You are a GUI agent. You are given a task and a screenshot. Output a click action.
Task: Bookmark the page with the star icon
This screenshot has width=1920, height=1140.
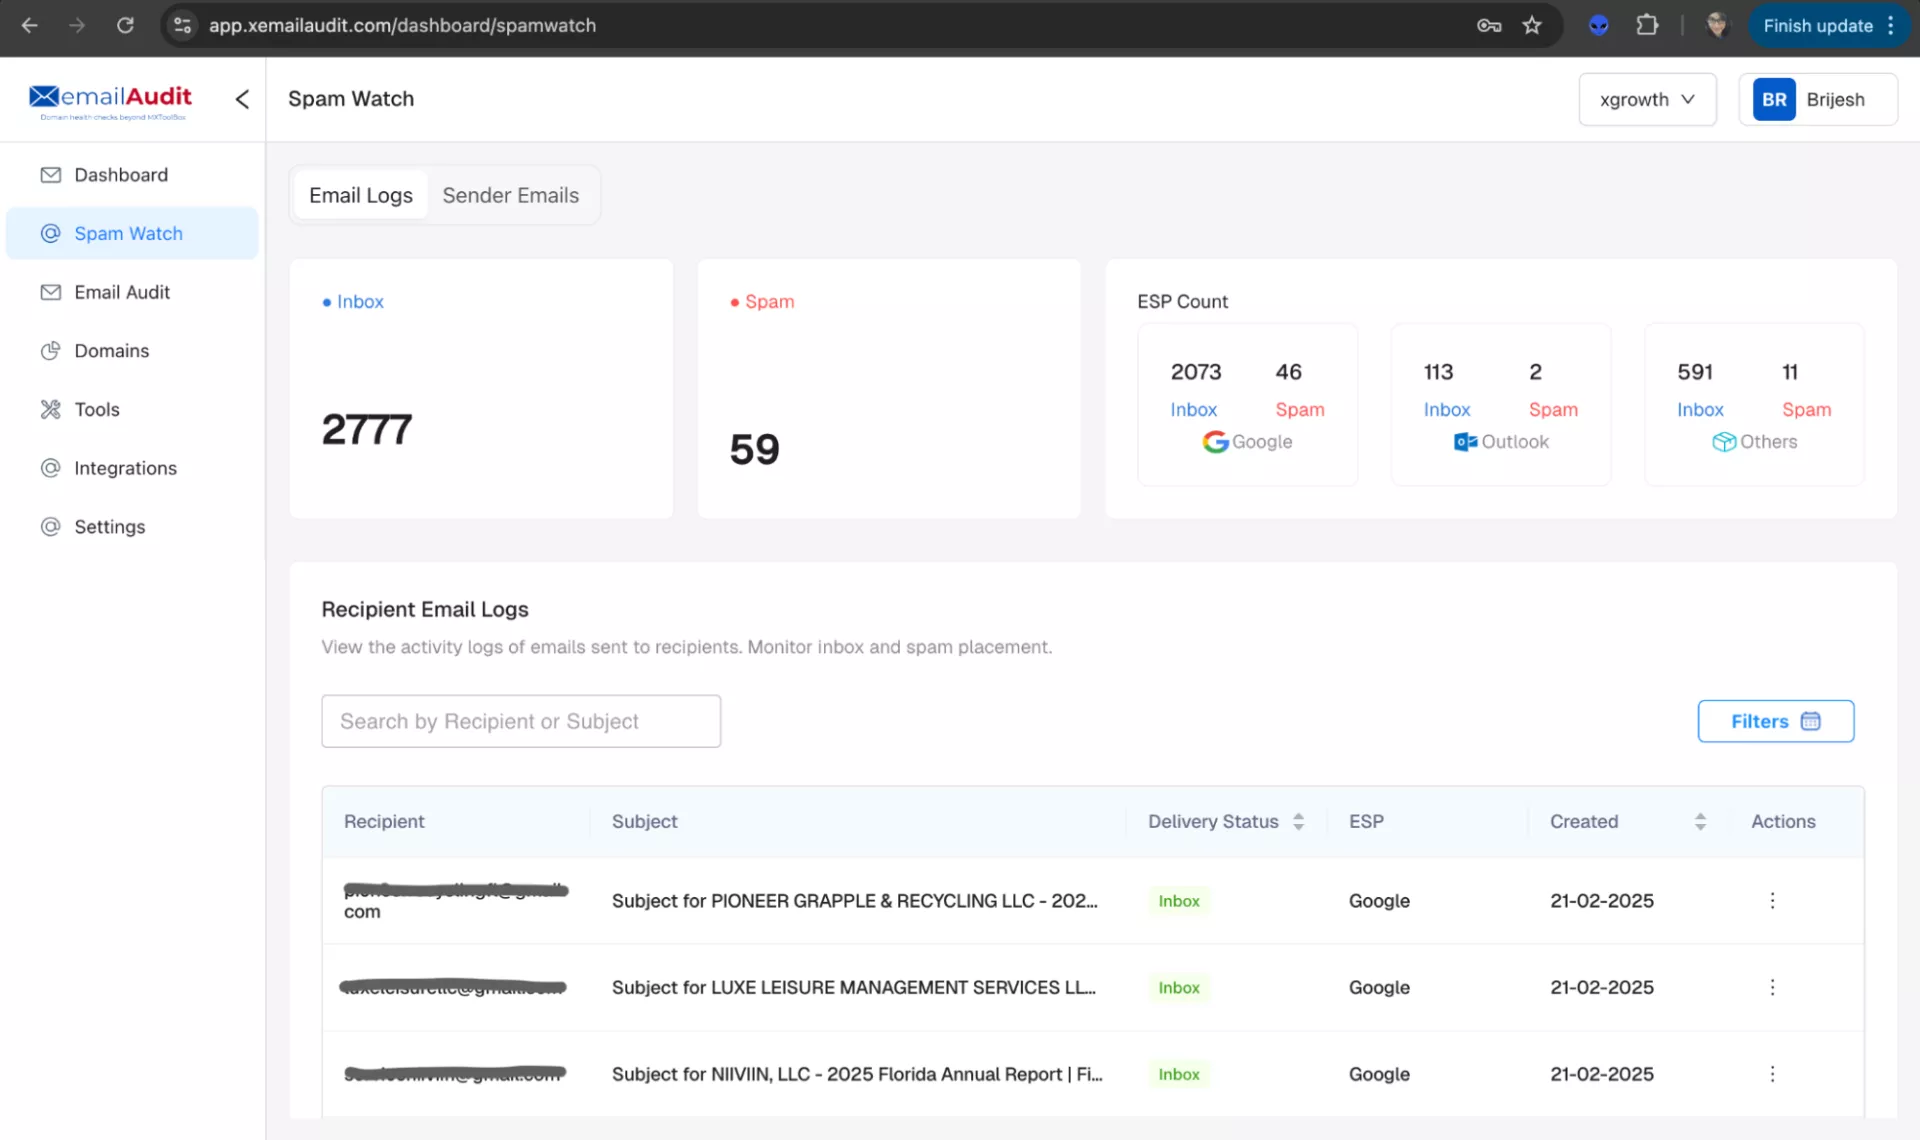1532,26
